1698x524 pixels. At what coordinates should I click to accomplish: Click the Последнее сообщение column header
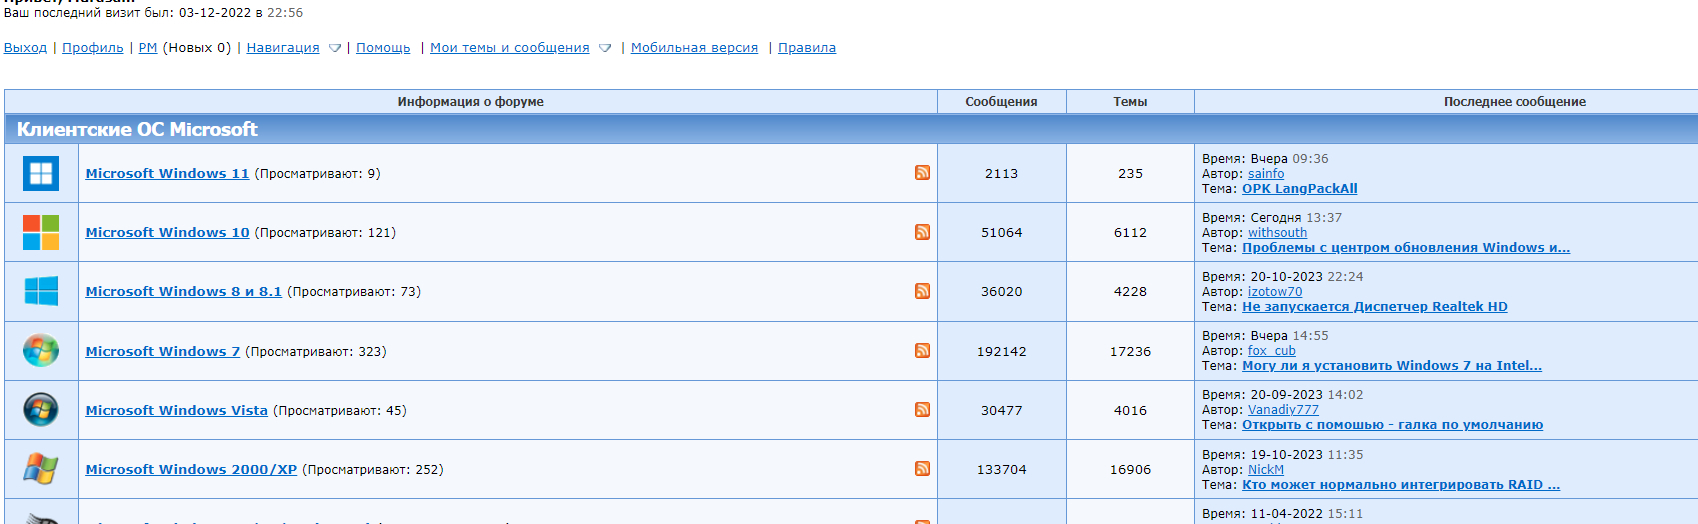tap(1514, 101)
